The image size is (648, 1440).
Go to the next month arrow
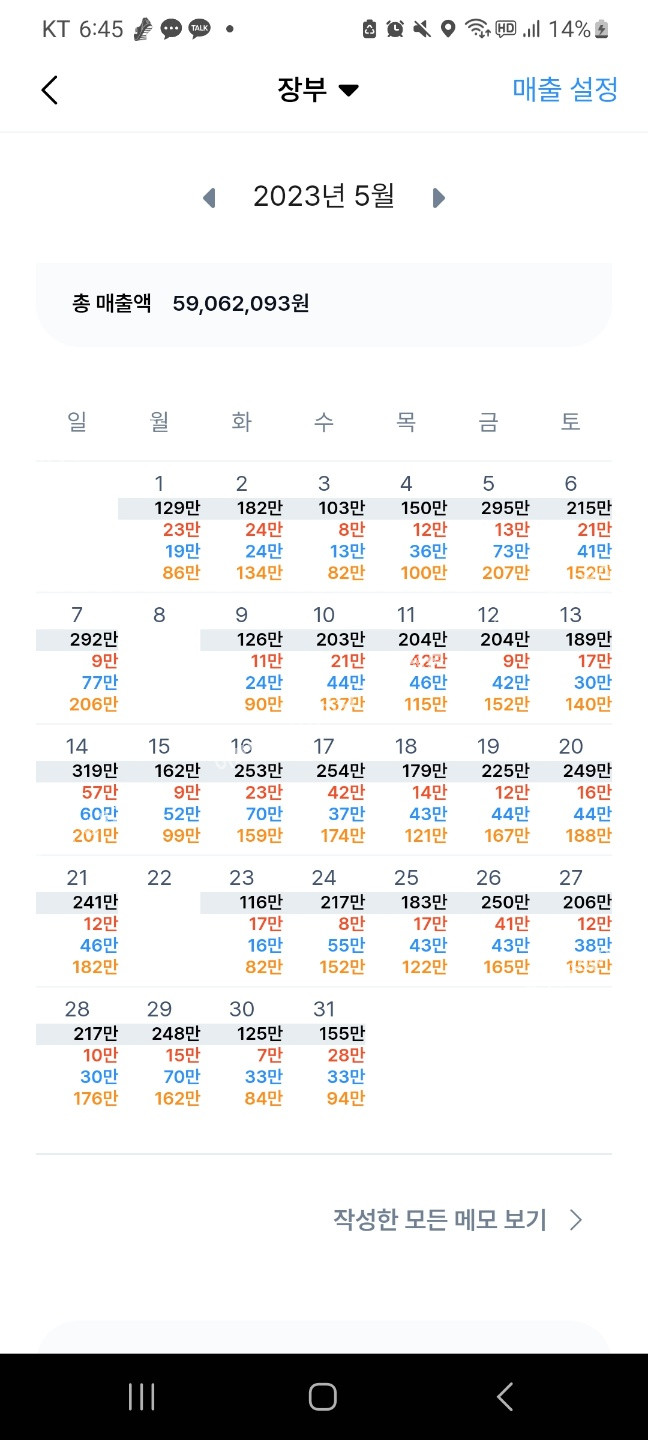438,198
